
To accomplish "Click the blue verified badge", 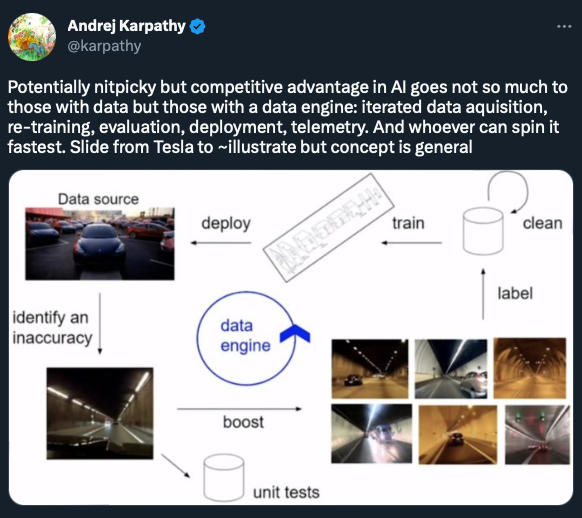I will (197, 26).
